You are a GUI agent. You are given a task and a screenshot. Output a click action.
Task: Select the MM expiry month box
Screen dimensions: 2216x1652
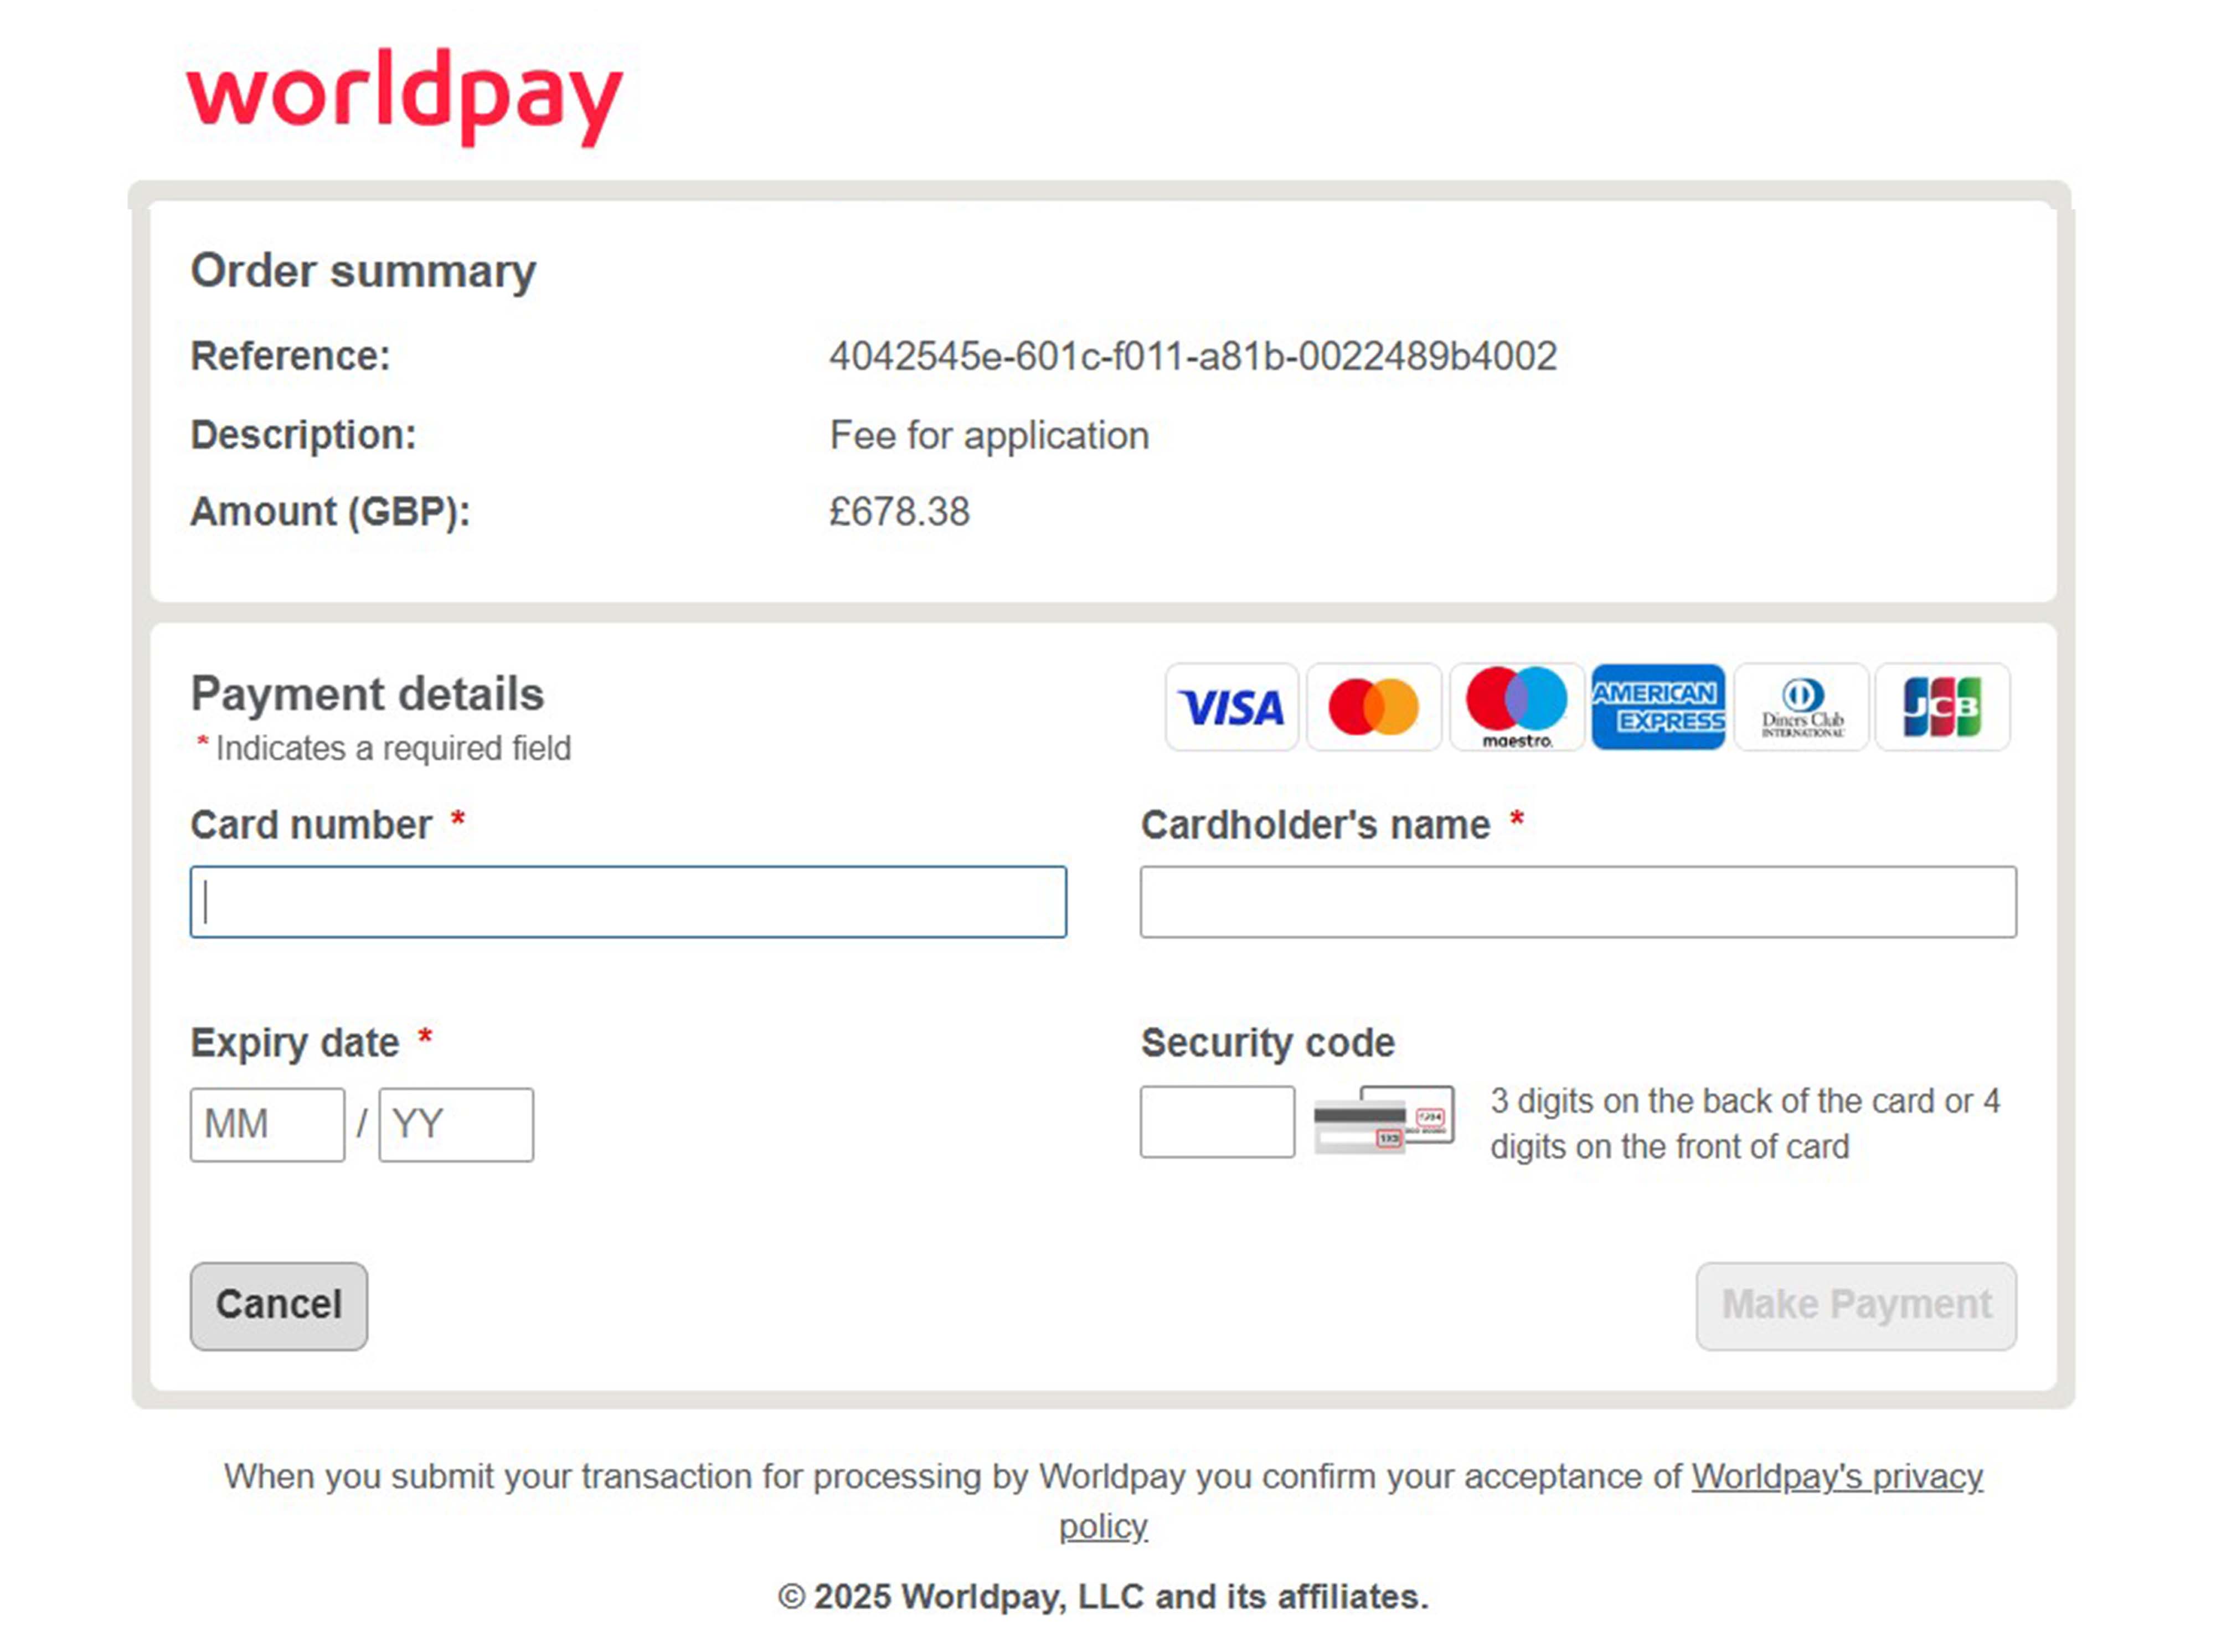(x=267, y=1125)
